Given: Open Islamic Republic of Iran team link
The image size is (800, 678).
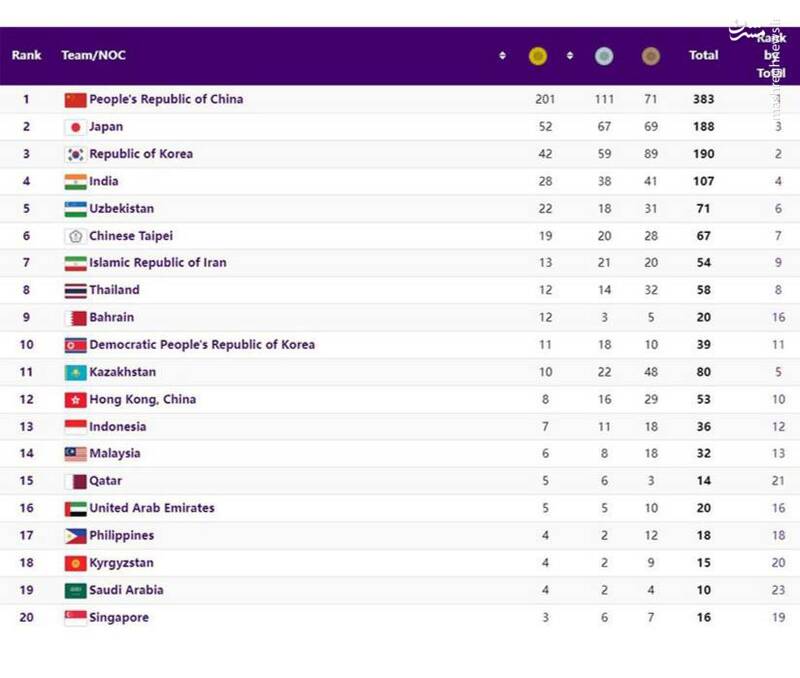Looking at the screenshot, I should point(158,263).
